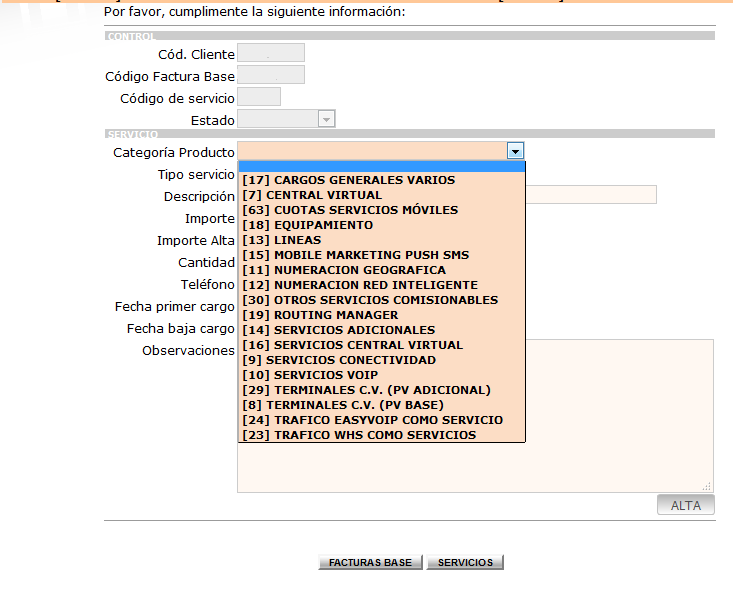
Task: Select the blank highlighted option in list
Action: point(382,167)
